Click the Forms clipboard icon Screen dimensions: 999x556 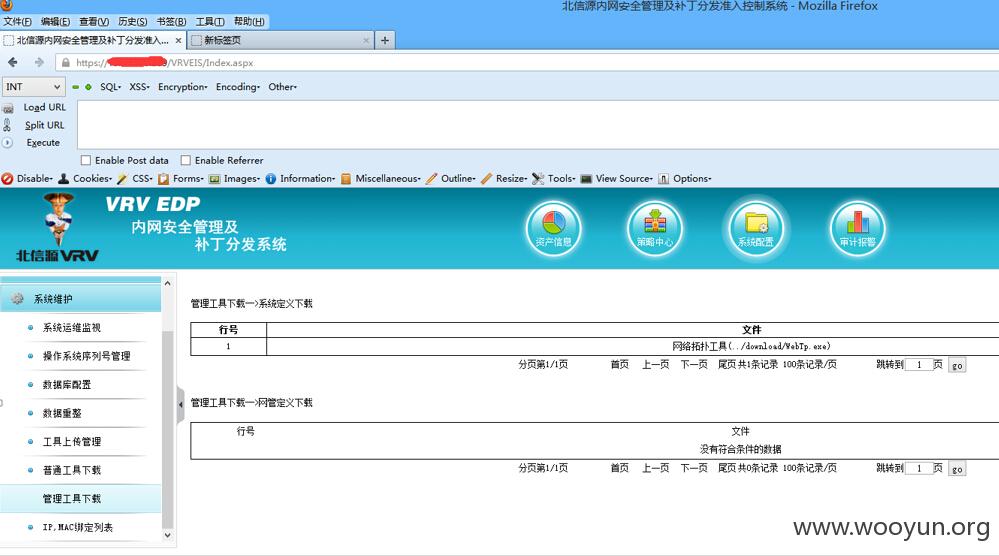[x=163, y=179]
